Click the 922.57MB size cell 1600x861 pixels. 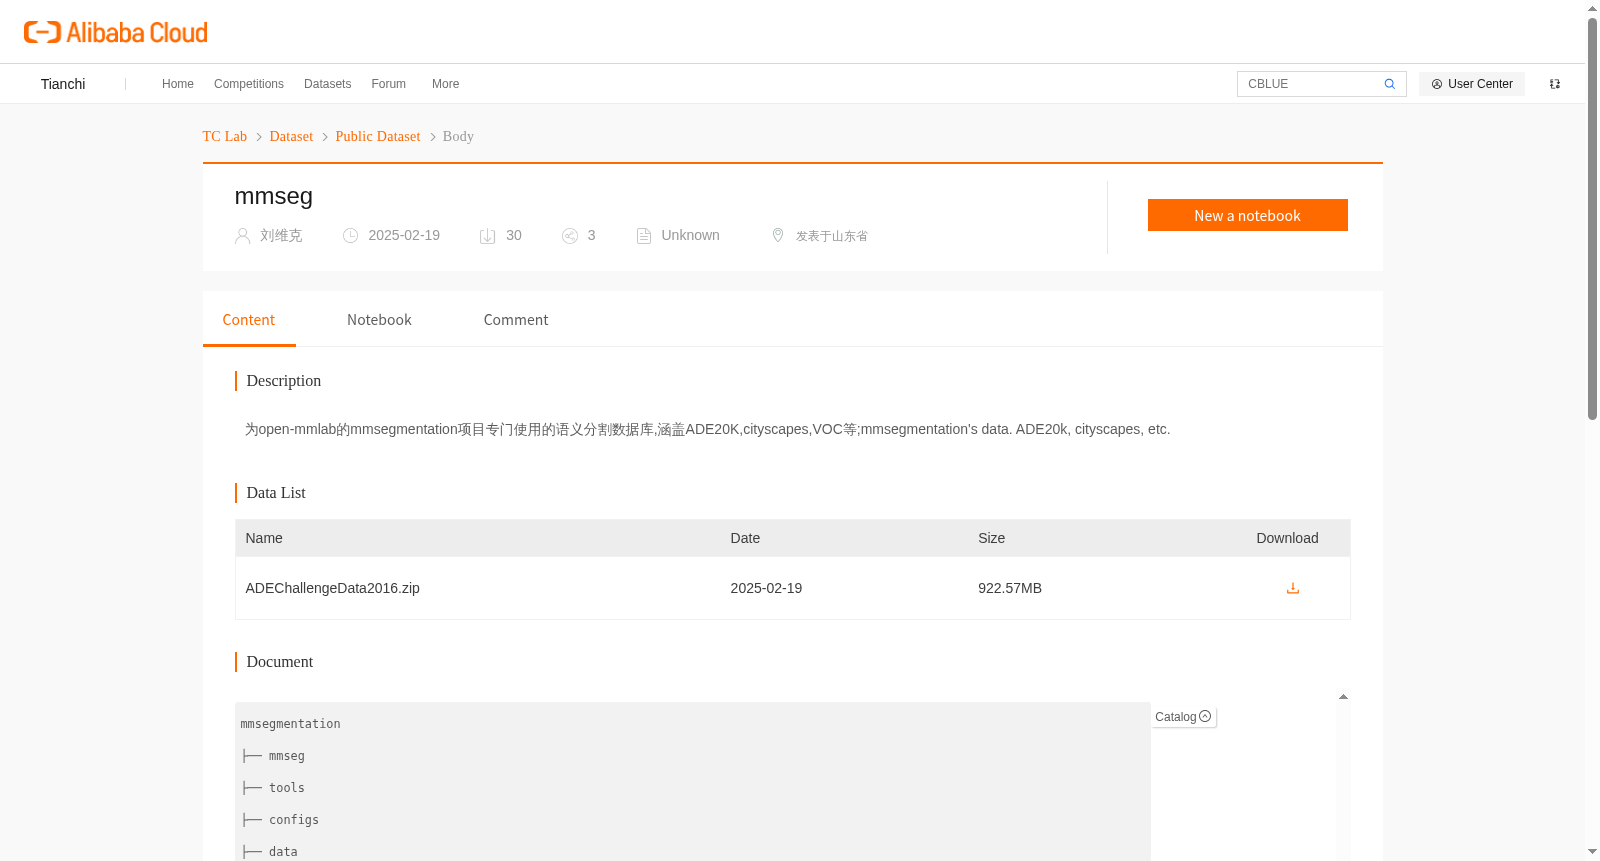pos(1010,588)
